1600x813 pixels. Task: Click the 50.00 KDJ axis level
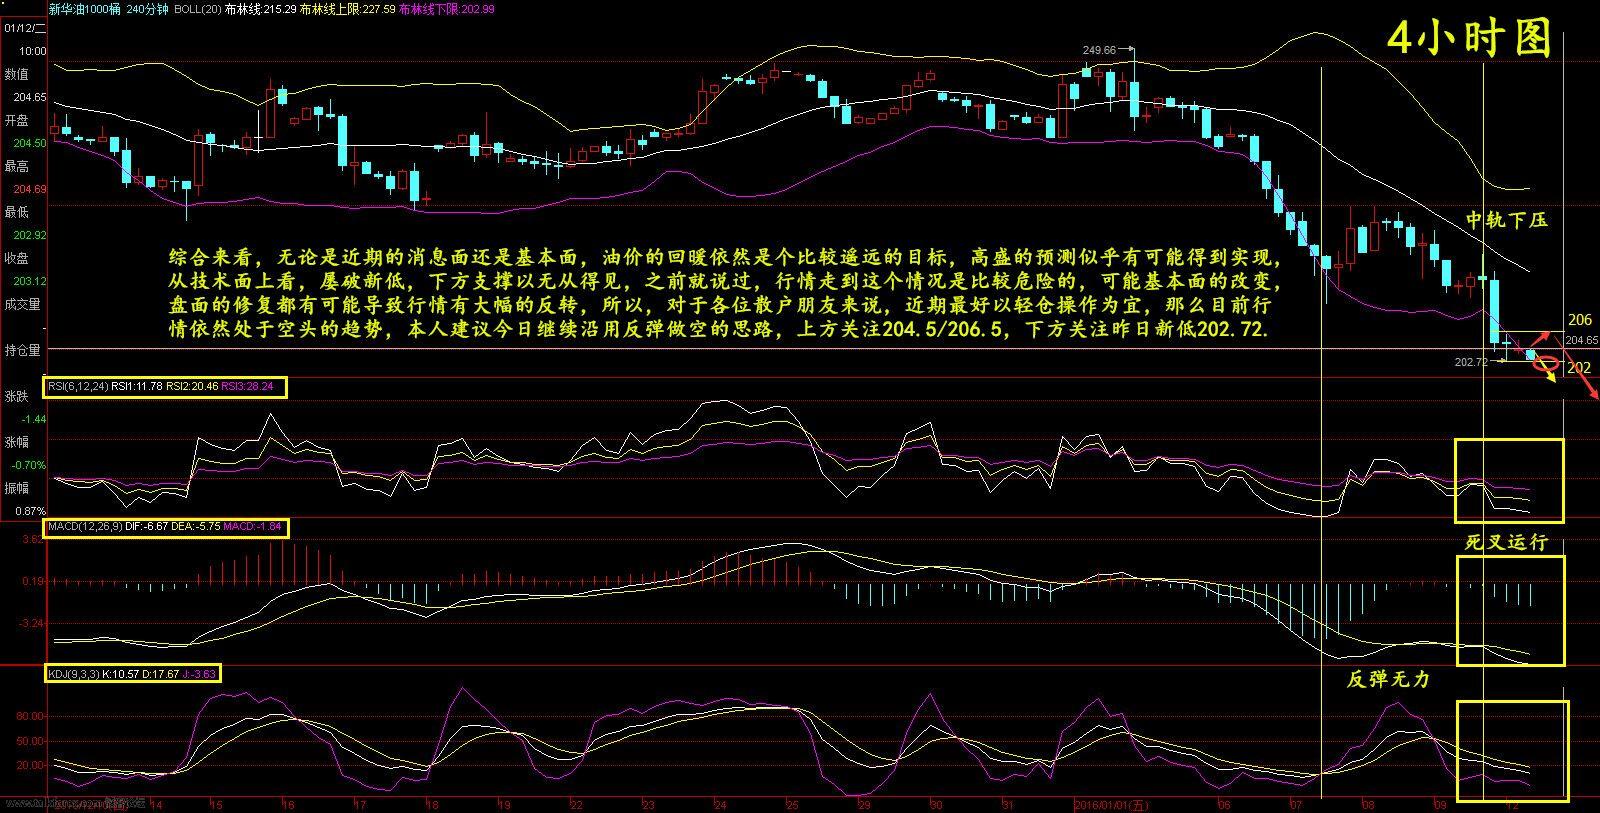[x=31, y=741]
